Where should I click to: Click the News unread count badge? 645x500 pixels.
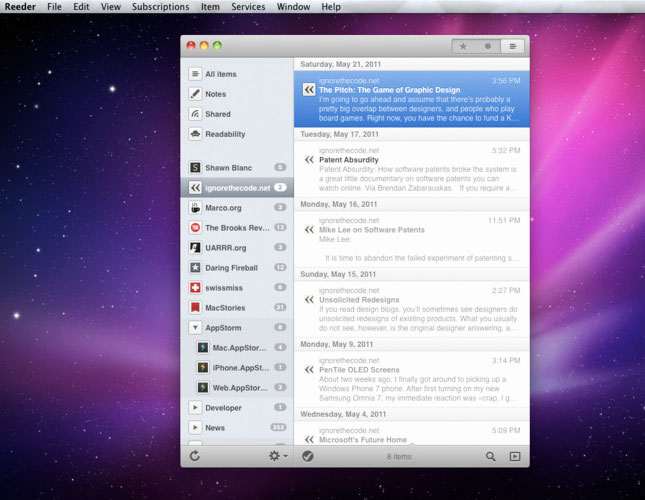[278, 427]
